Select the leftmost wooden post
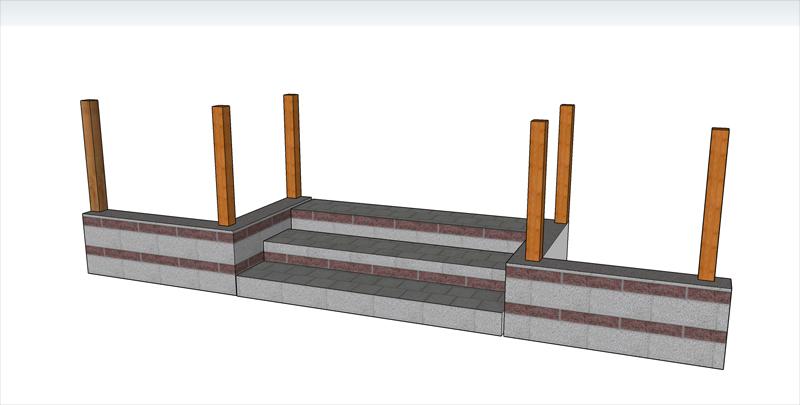Viewport: 800px width, 405px height. click(x=93, y=155)
